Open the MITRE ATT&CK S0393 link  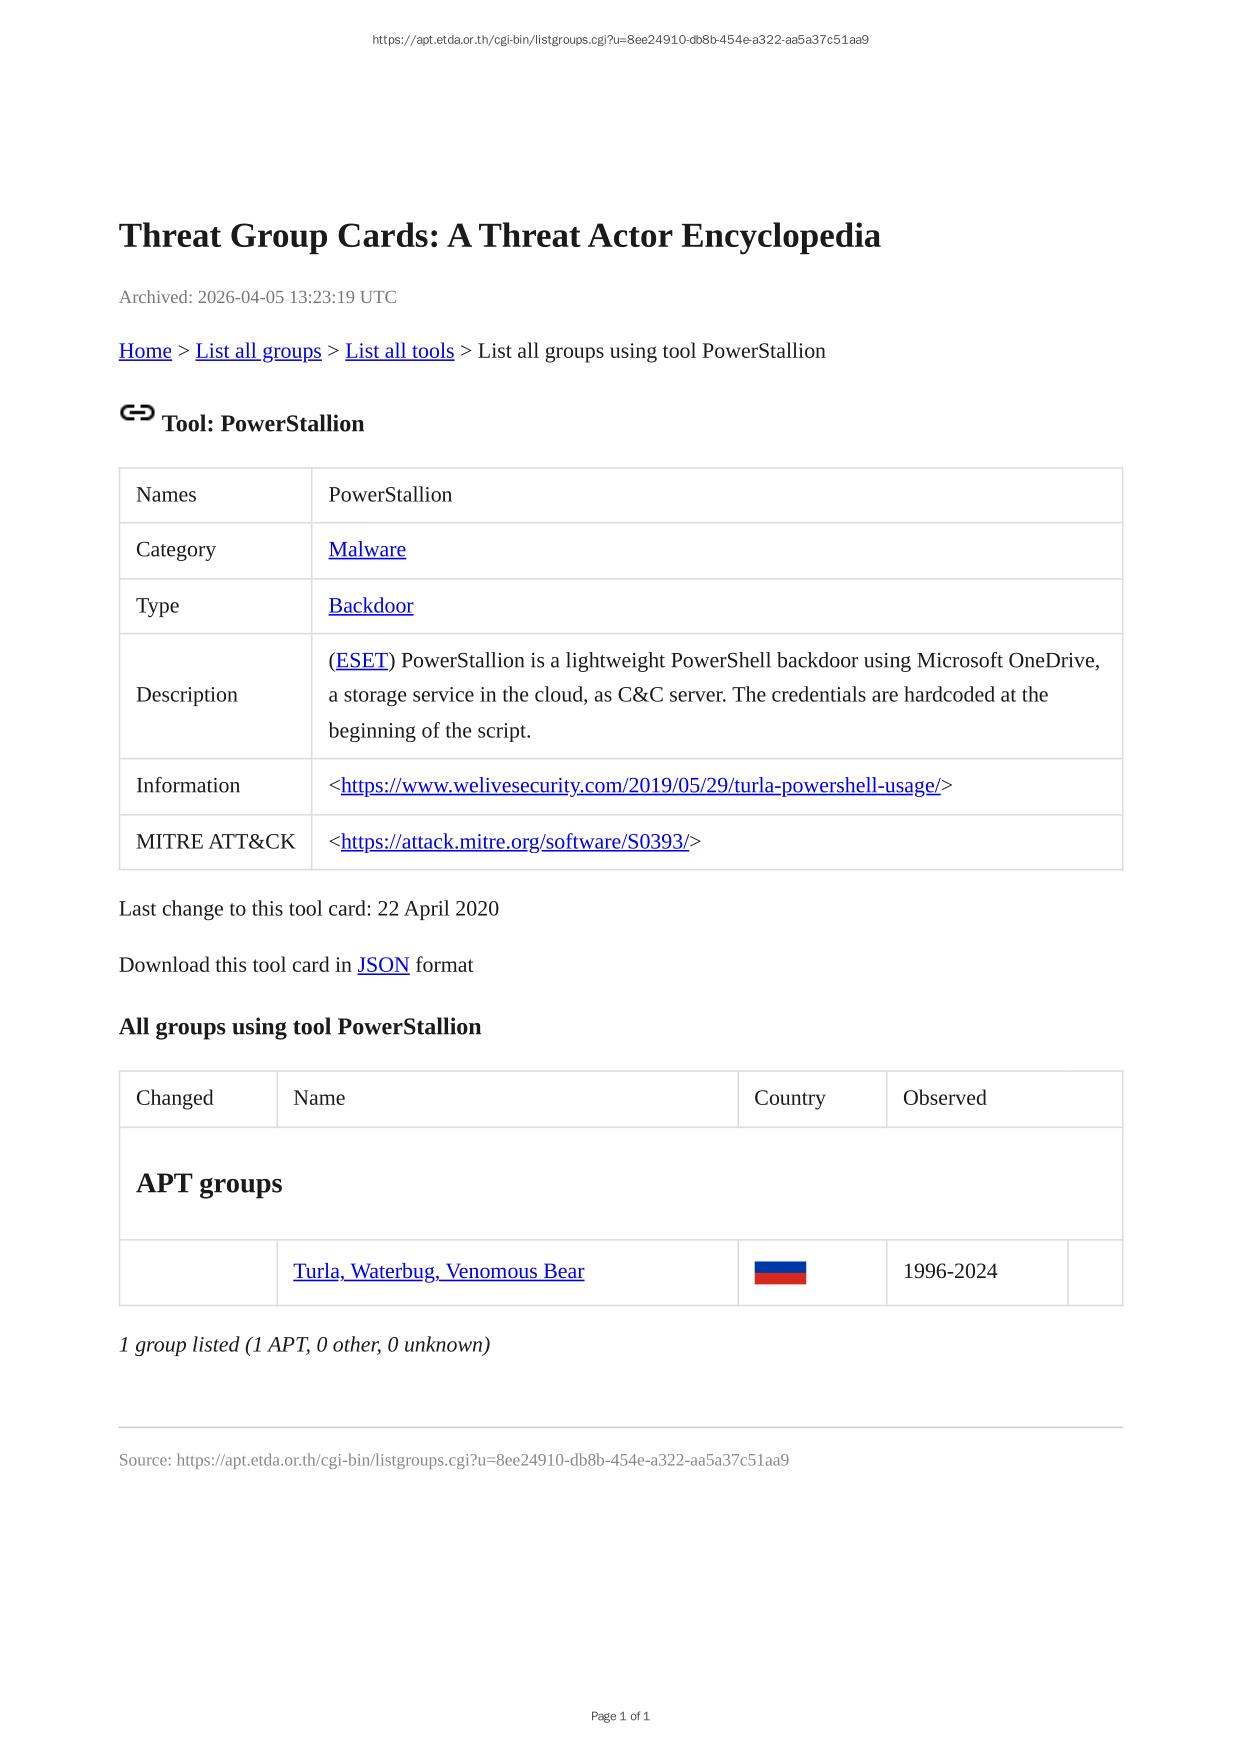514,842
